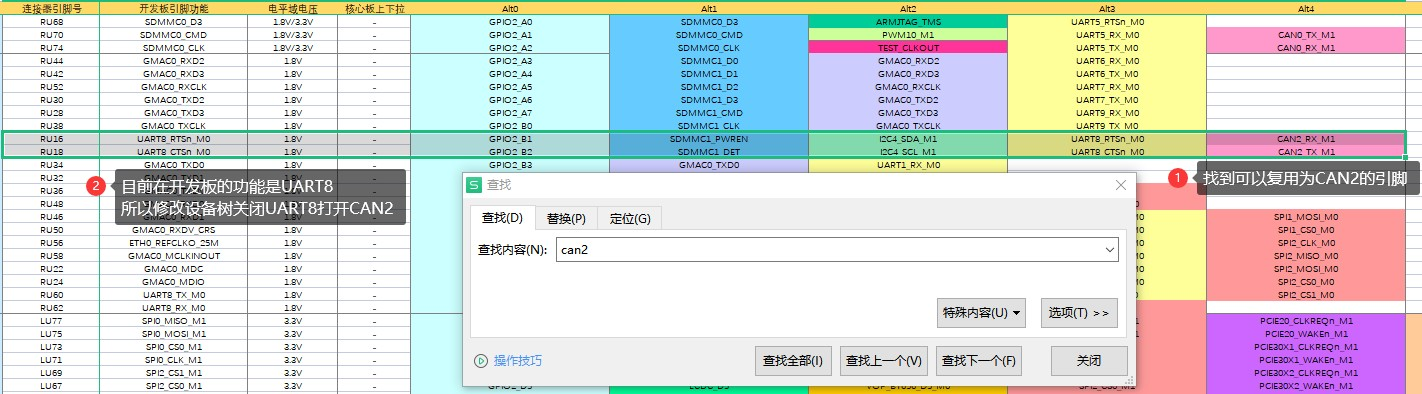Select cell RU68

(x=50, y=21)
